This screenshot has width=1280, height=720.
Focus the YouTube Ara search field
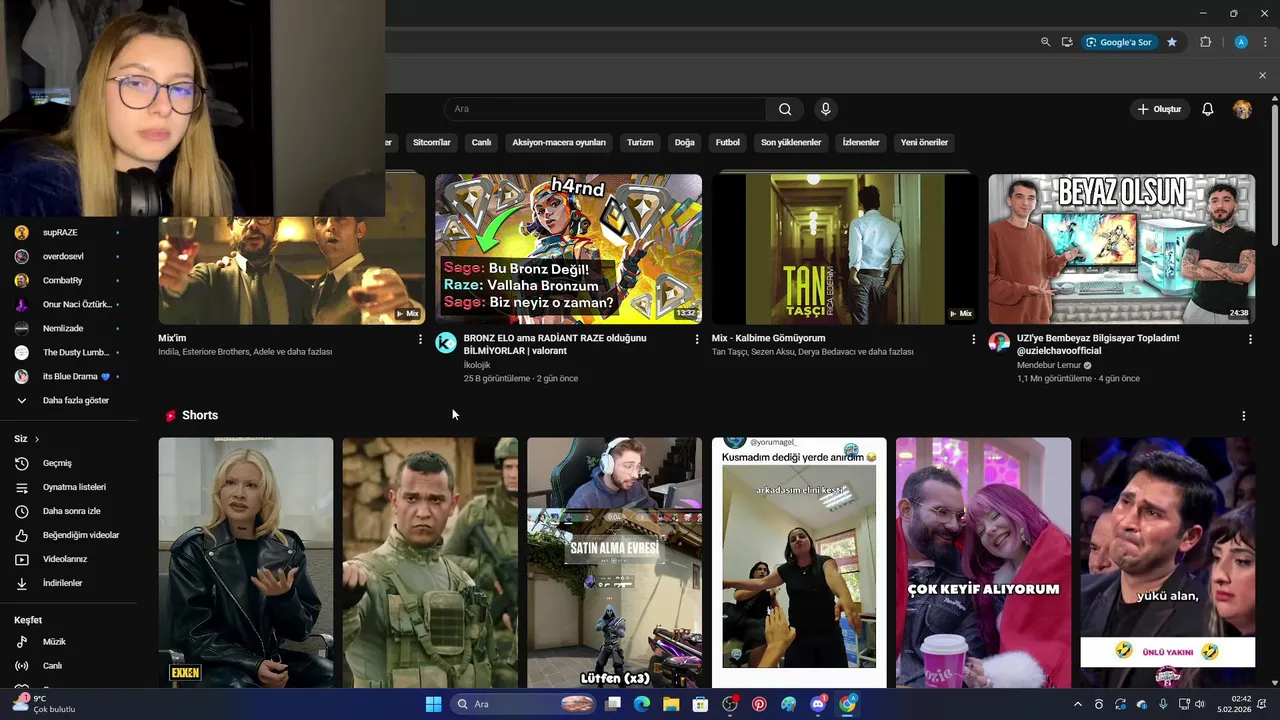tap(605, 109)
